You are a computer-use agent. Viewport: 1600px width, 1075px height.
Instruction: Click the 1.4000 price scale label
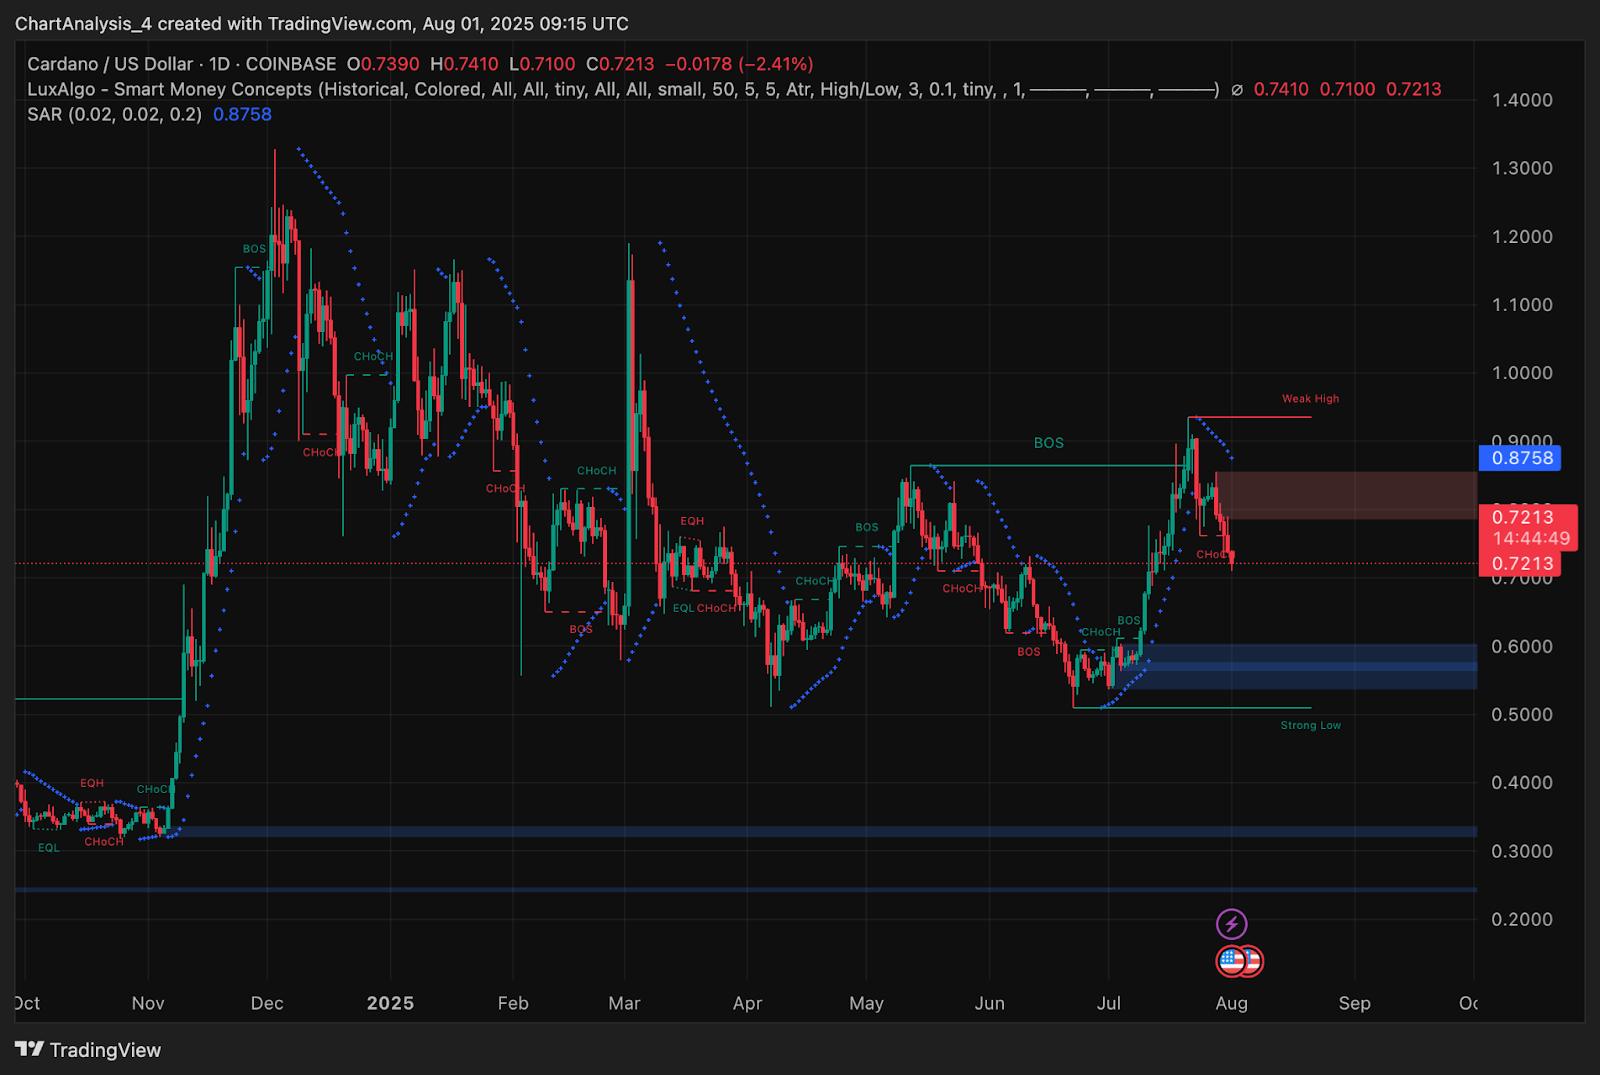click(x=1521, y=100)
